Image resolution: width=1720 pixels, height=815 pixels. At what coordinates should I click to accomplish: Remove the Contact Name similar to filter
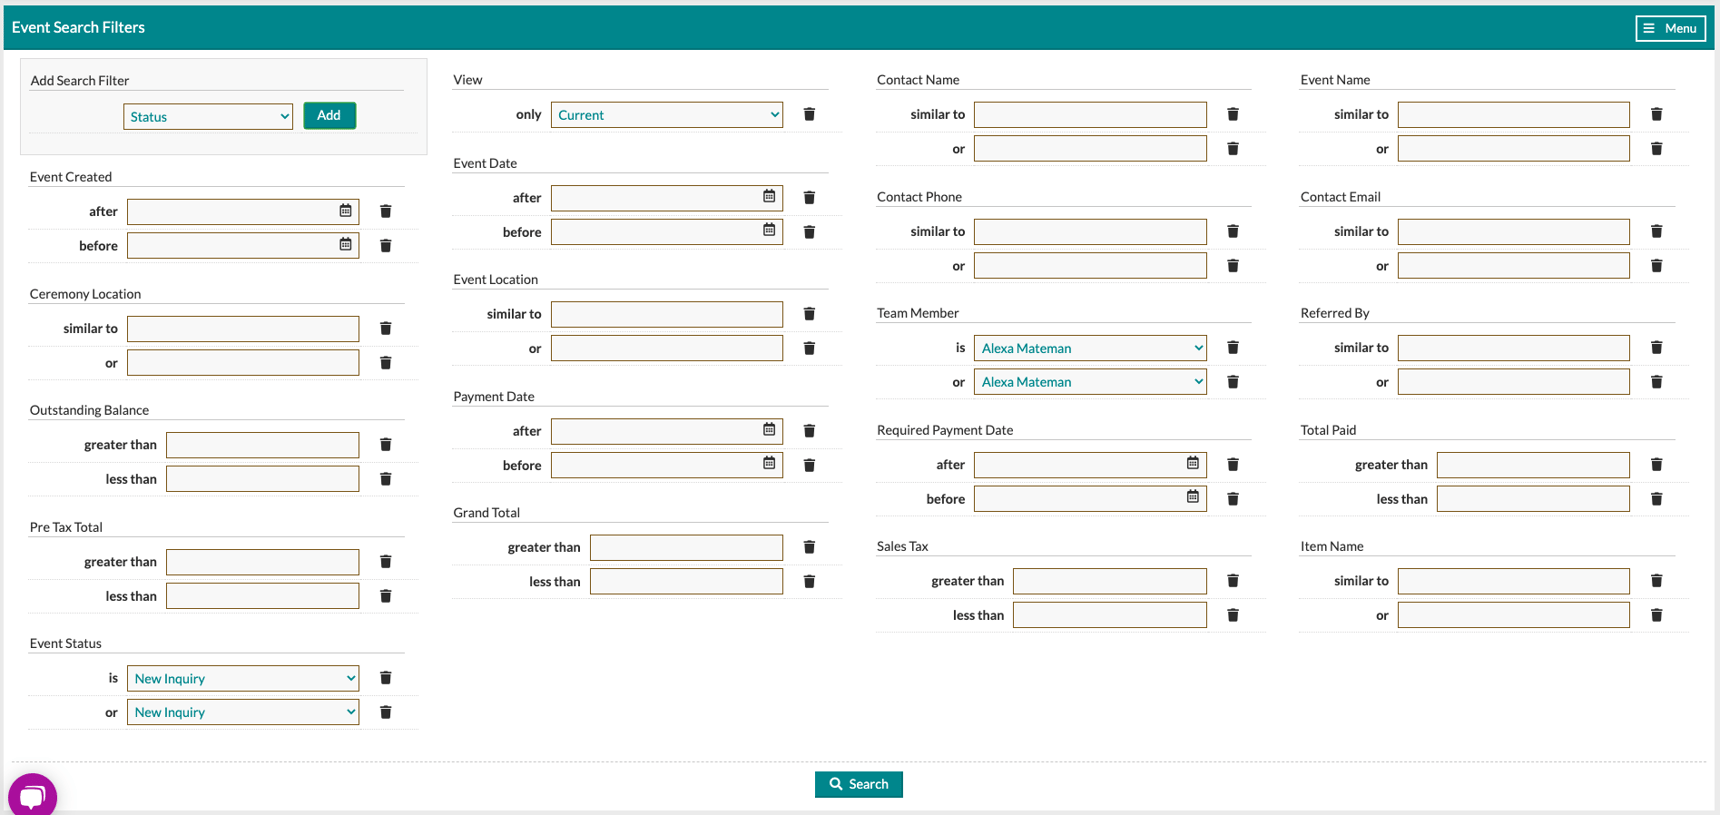pyautogui.click(x=1232, y=115)
